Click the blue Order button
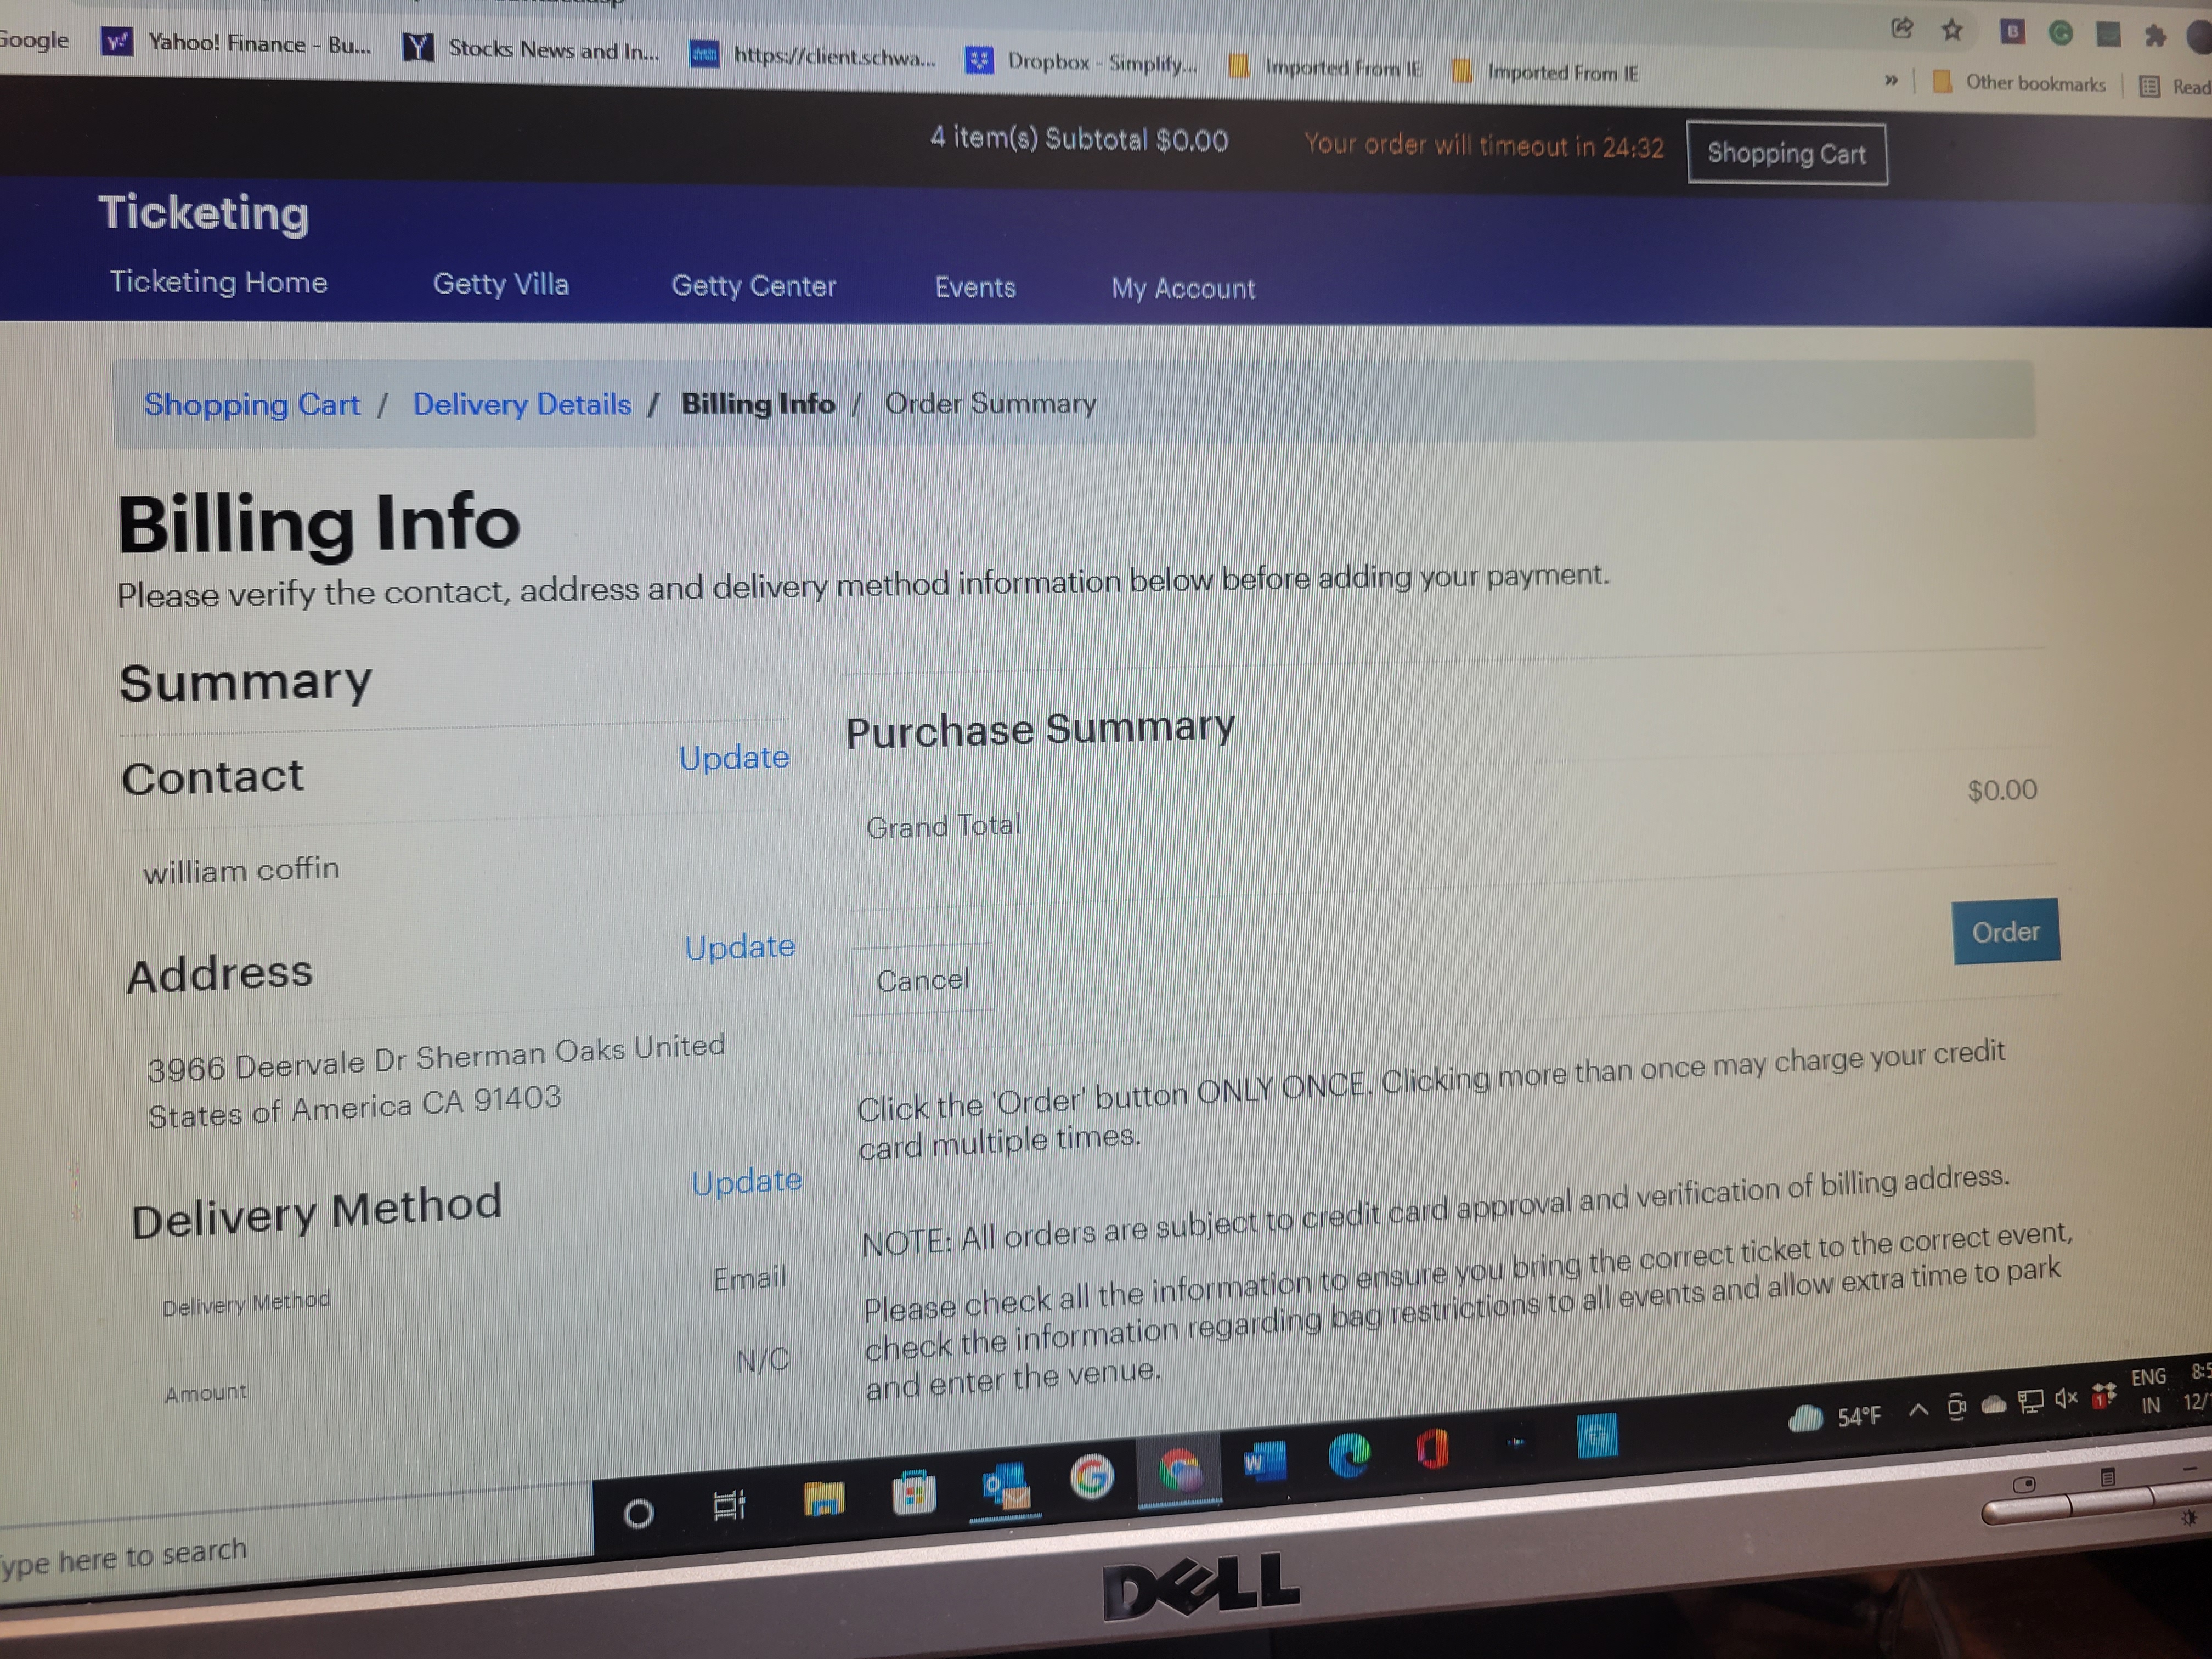The width and height of the screenshot is (2212, 1659). pyautogui.click(x=2006, y=932)
